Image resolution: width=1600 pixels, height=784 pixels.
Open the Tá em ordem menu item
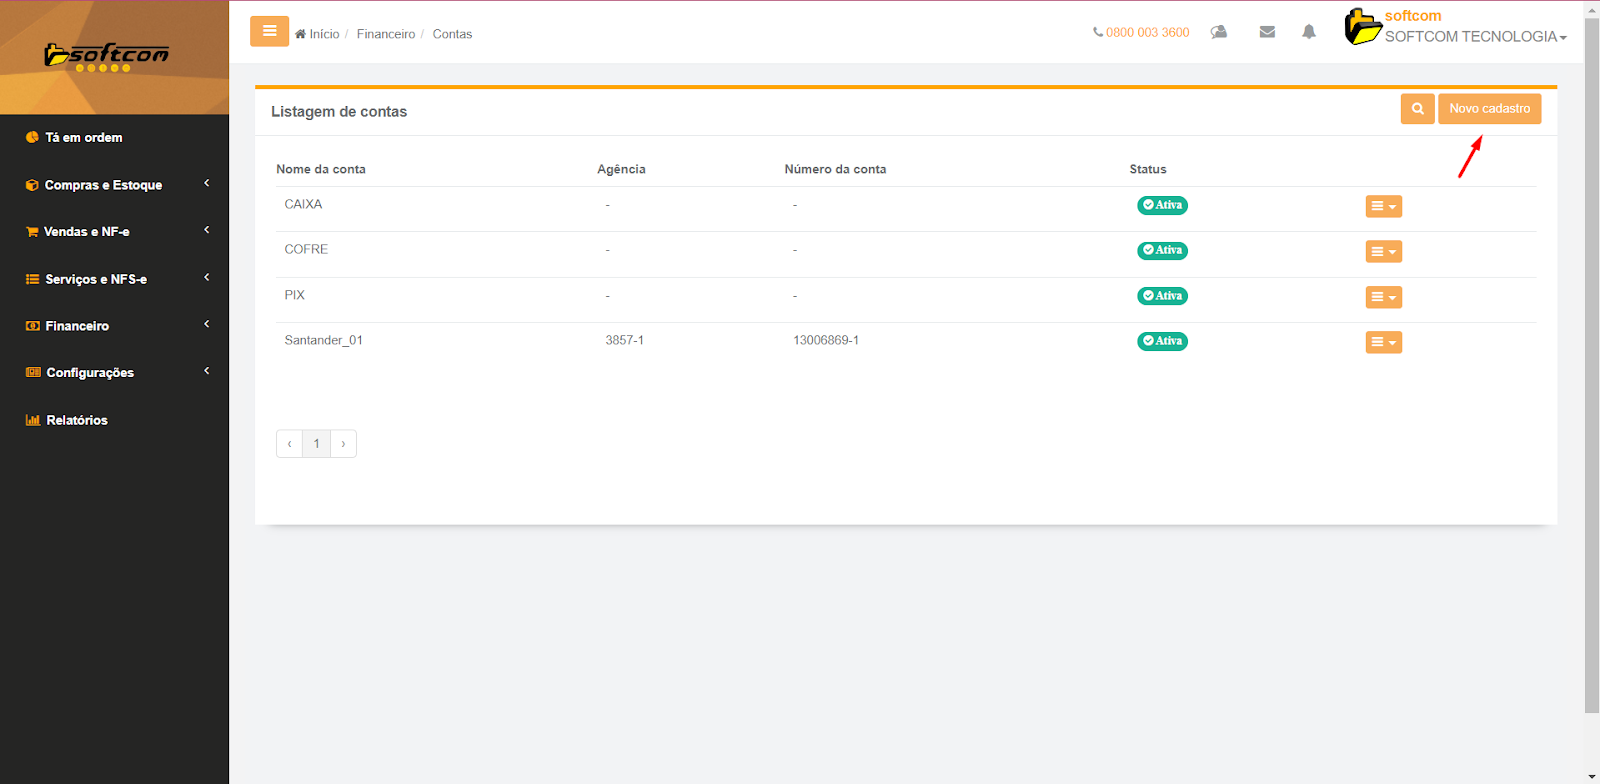(x=83, y=138)
